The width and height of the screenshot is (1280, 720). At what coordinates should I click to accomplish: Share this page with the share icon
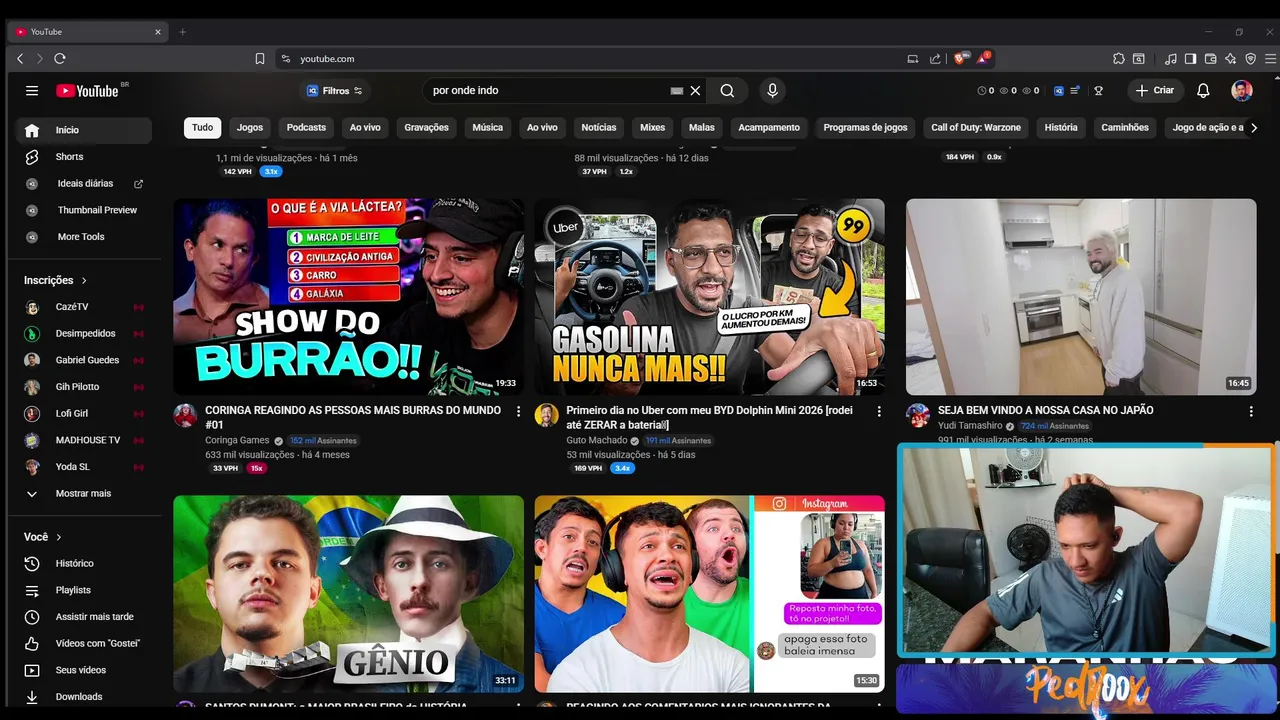(935, 59)
